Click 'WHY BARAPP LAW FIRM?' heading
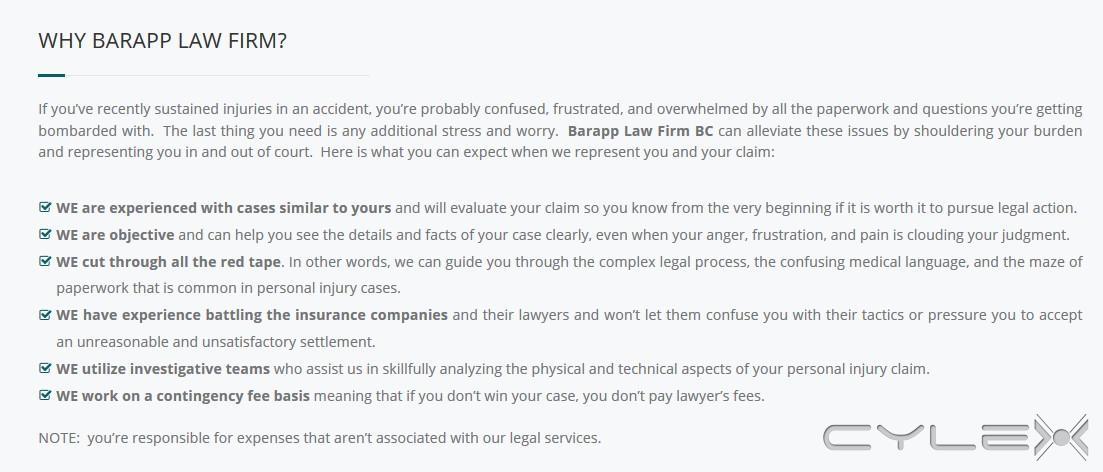 [162, 40]
